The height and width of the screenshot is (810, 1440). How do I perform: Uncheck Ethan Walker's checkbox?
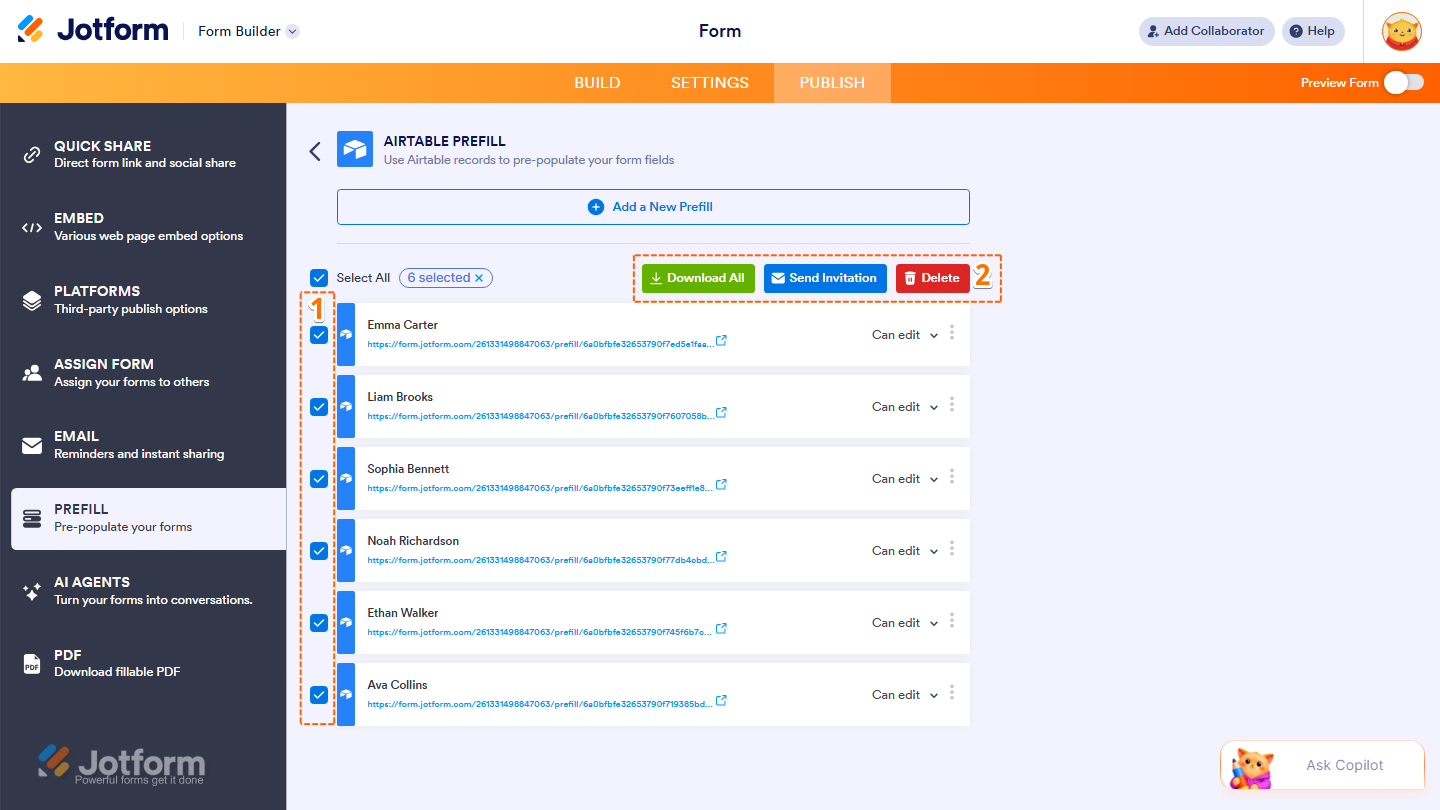[x=319, y=623]
